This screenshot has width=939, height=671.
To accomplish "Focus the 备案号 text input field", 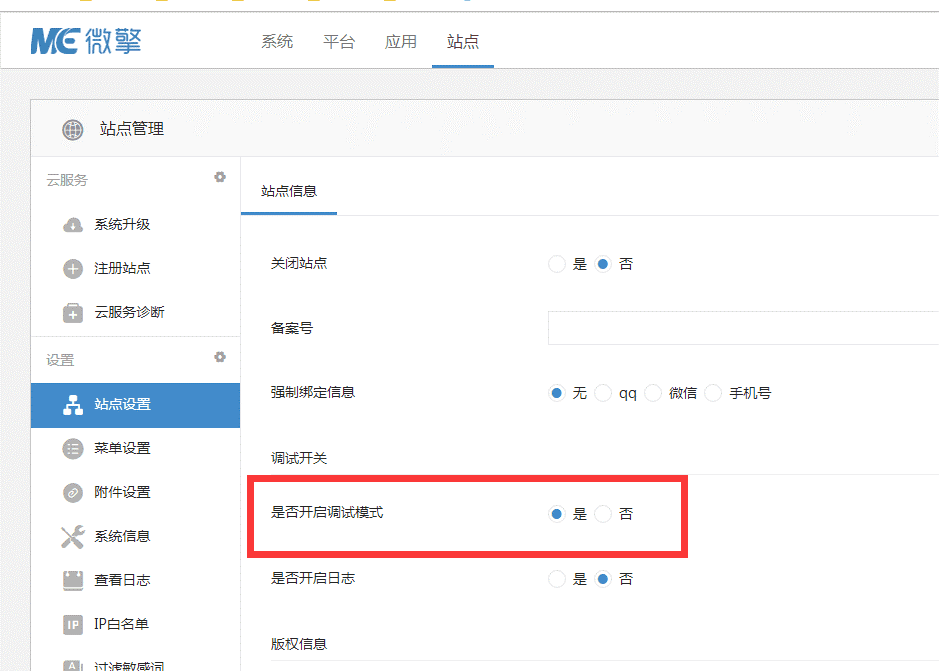I will [x=742, y=328].
